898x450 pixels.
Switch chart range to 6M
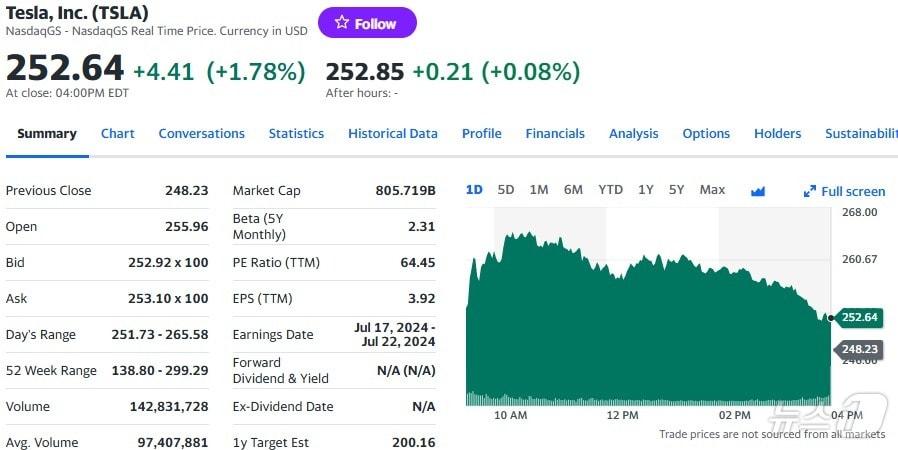(573, 190)
